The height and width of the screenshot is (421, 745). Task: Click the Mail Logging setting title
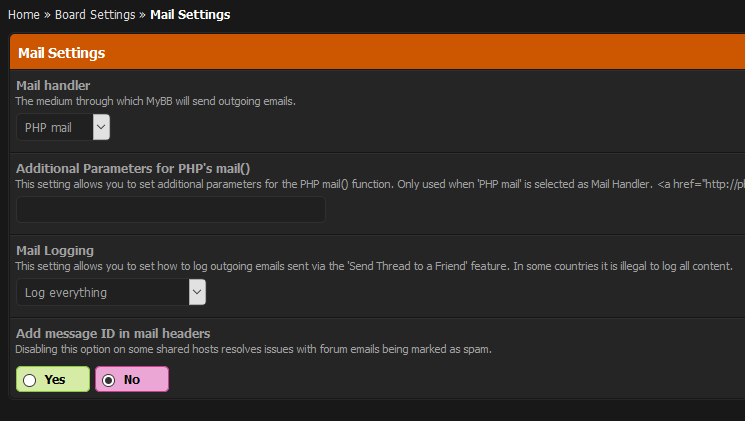pos(55,250)
